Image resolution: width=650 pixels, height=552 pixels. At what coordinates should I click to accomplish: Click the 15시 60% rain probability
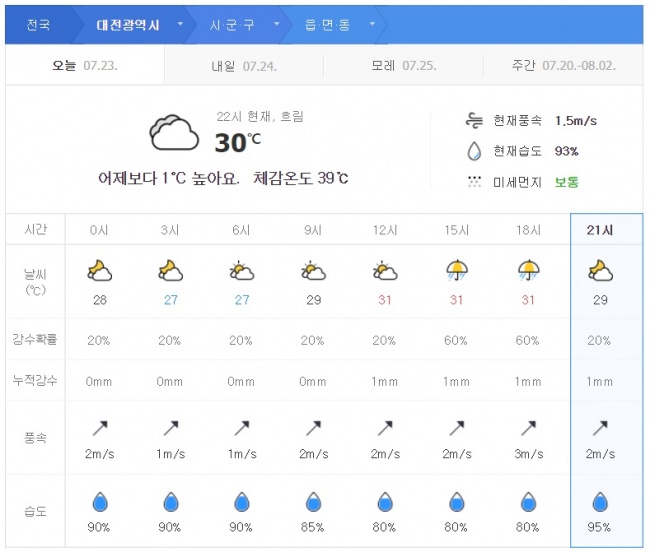(456, 340)
